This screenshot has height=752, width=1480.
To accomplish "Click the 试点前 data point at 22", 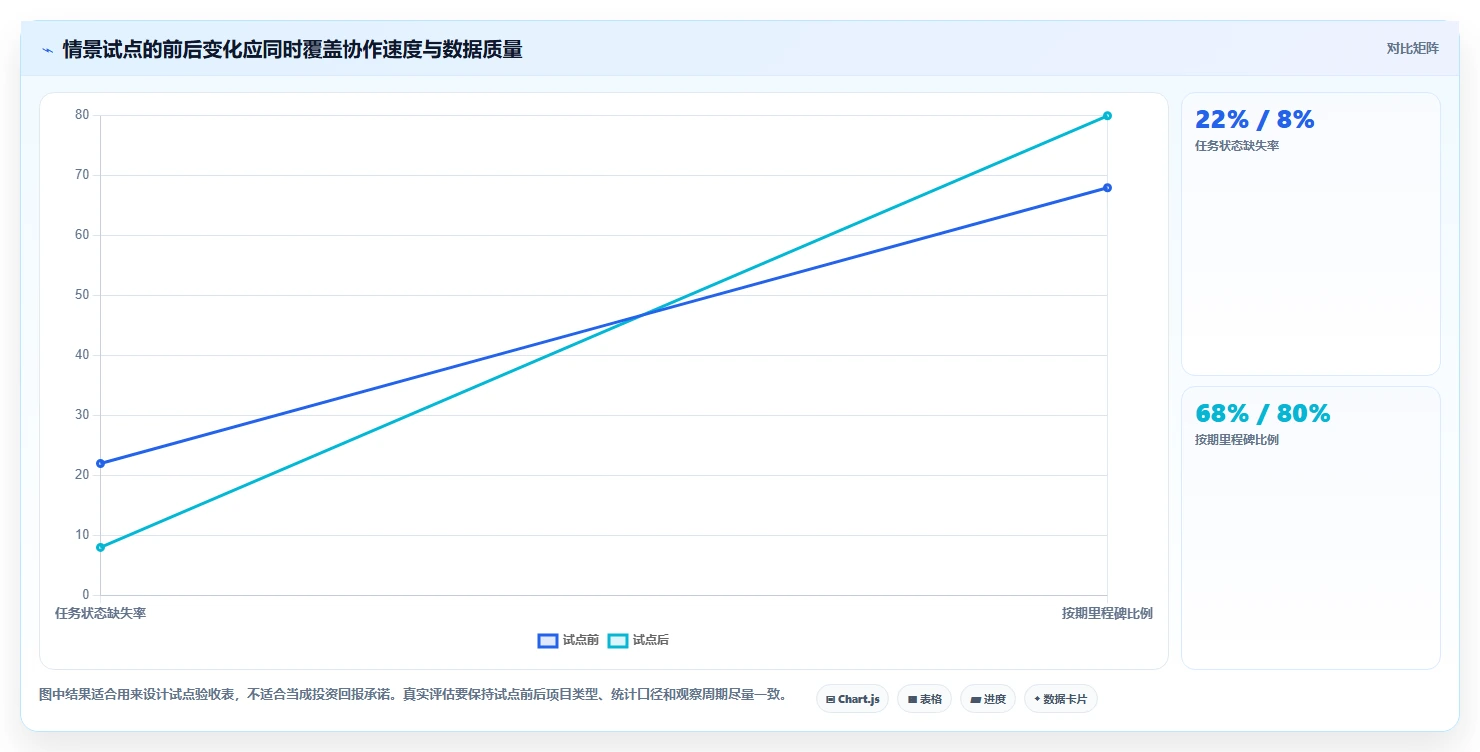I will click(x=100, y=463).
